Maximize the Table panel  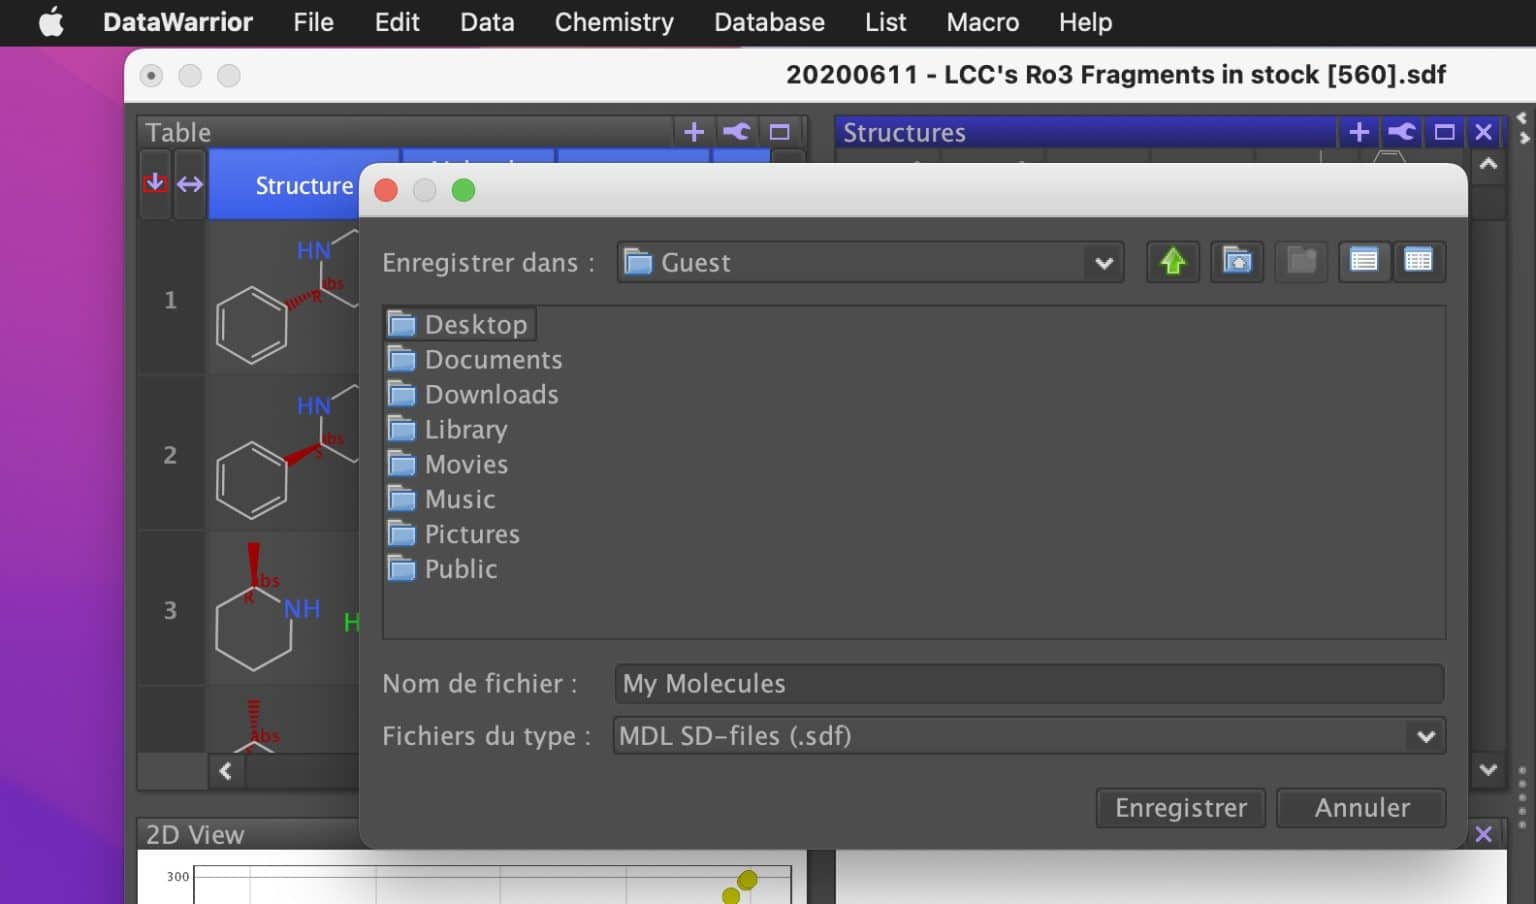(780, 132)
